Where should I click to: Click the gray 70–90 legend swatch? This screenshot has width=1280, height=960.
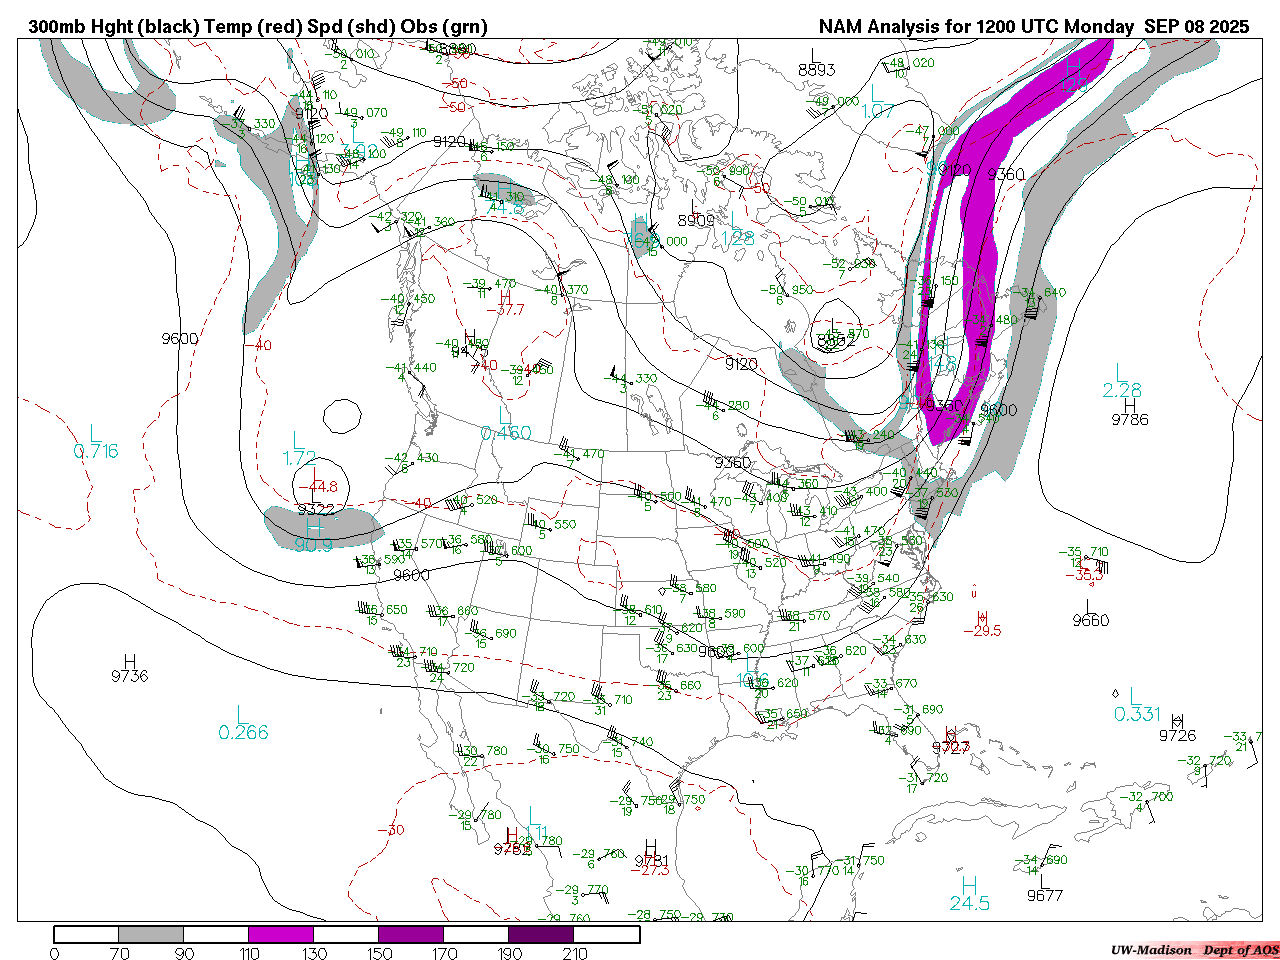point(151,934)
